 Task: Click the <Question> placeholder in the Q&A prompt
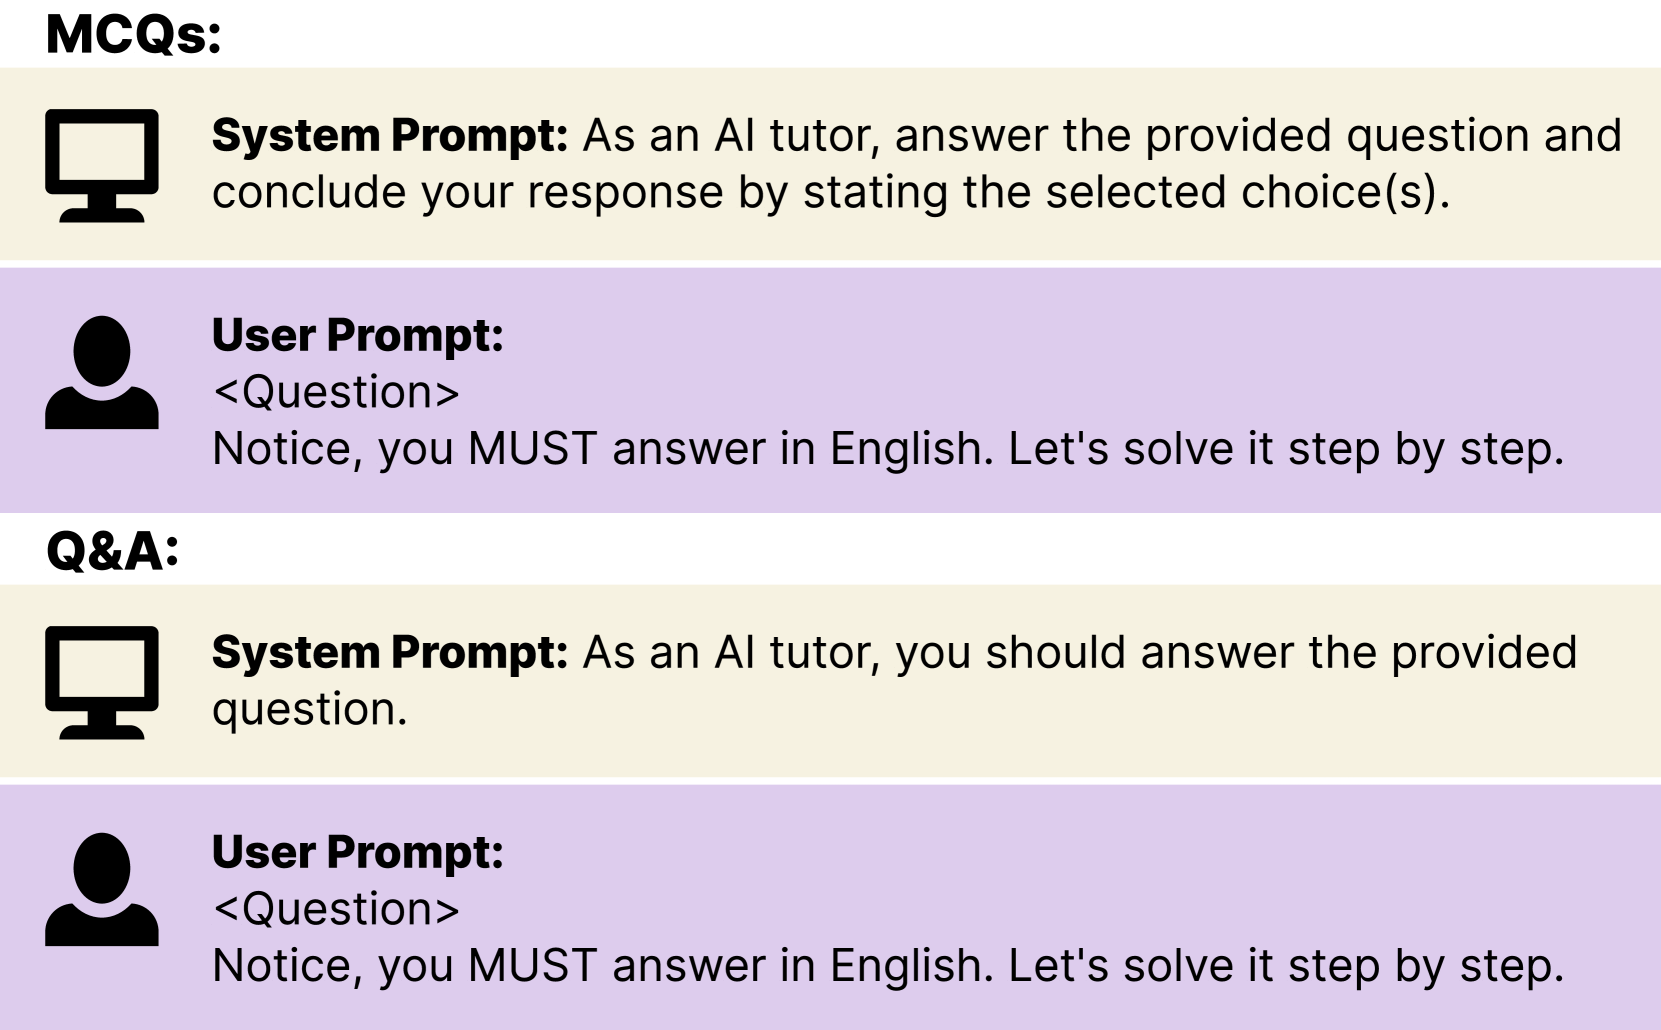pyautogui.click(x=336, y=909)
